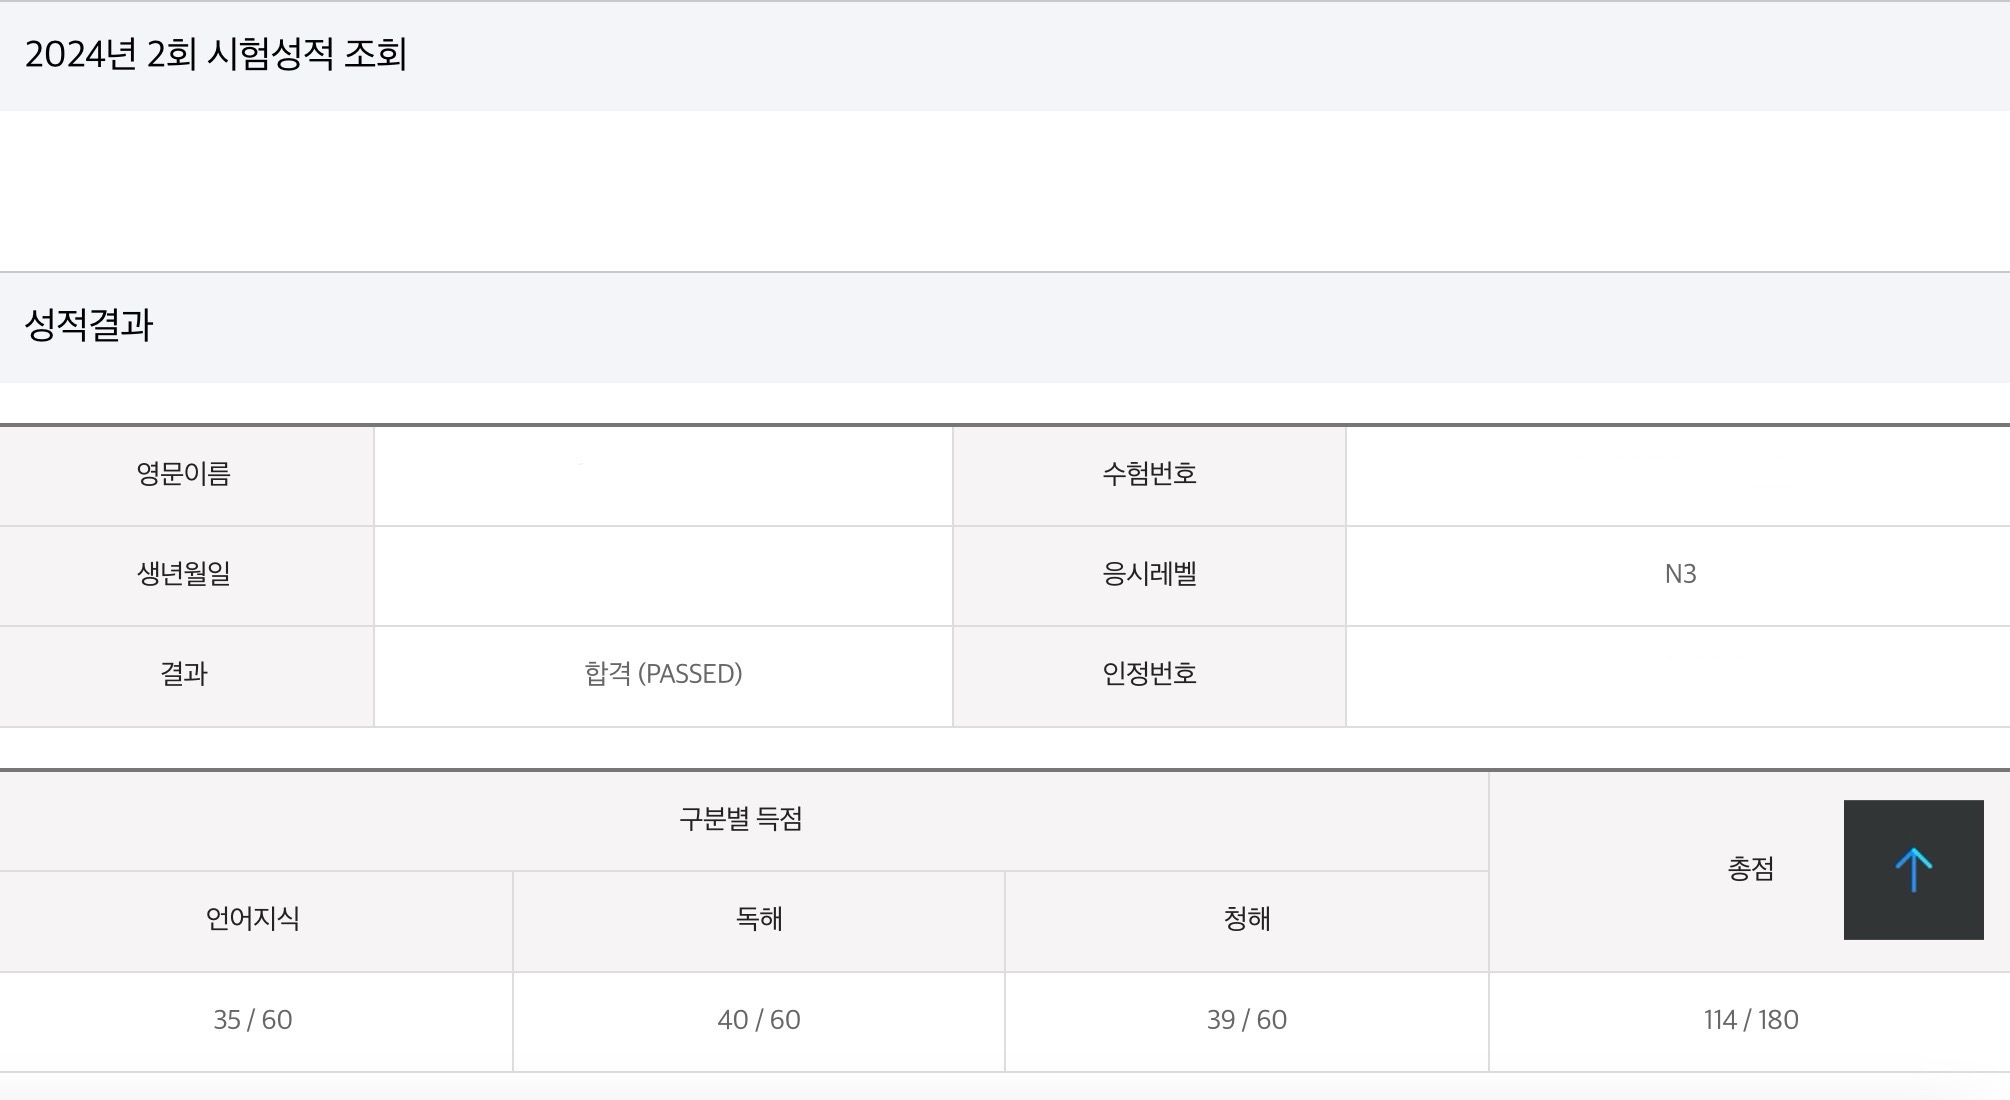This screenshot has width=2010, height=1100.
Task: Click the 결과 label cell
Action: 184,674
